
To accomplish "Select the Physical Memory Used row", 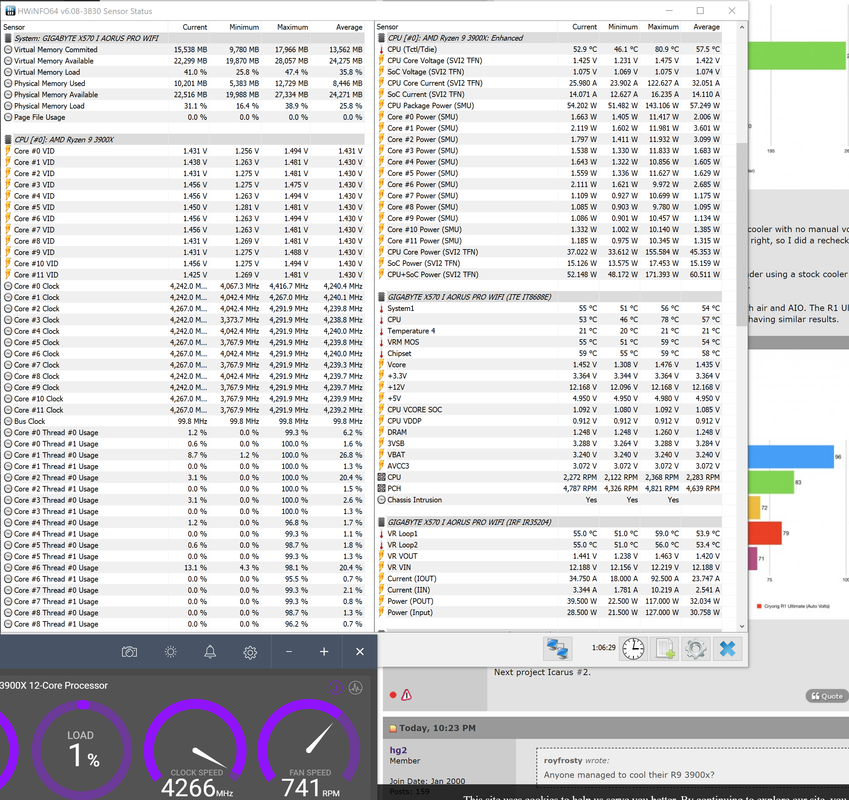I will (184, 83).
